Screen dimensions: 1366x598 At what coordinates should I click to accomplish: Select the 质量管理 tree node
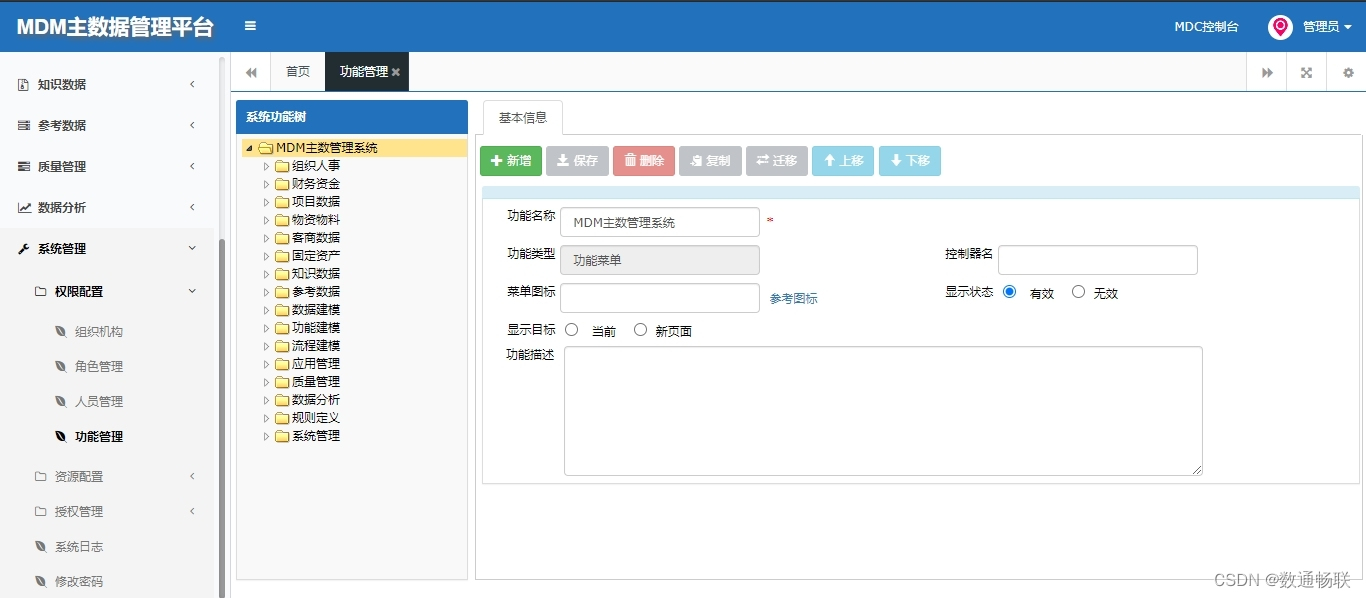click(316, 382)
